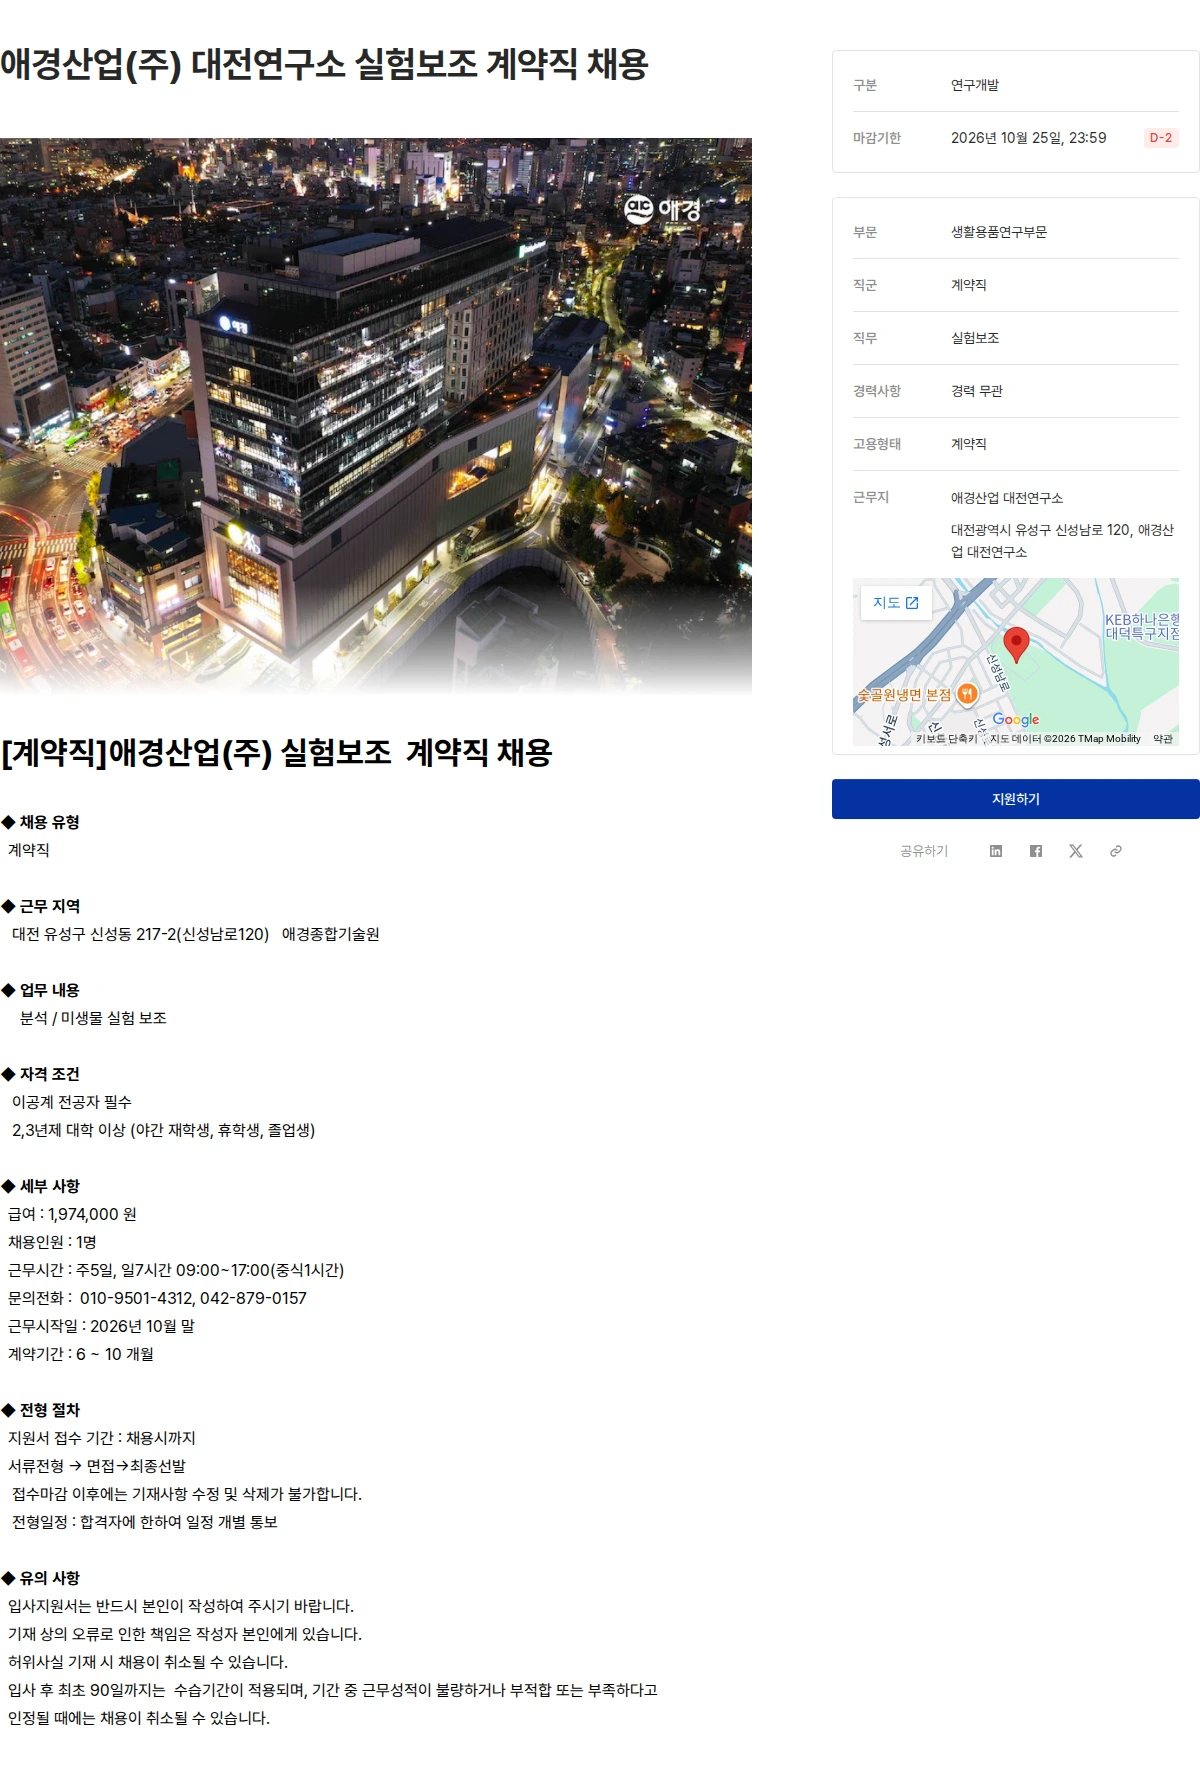This screenshot has width=1200, height=1773.
Task: Click the 서류전형 → 면접→최종선발 line
Action: [x=97, y=1466]
